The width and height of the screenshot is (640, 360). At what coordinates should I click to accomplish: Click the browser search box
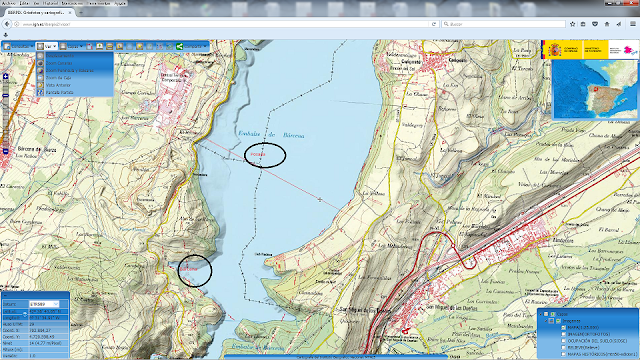click(503, 24)
